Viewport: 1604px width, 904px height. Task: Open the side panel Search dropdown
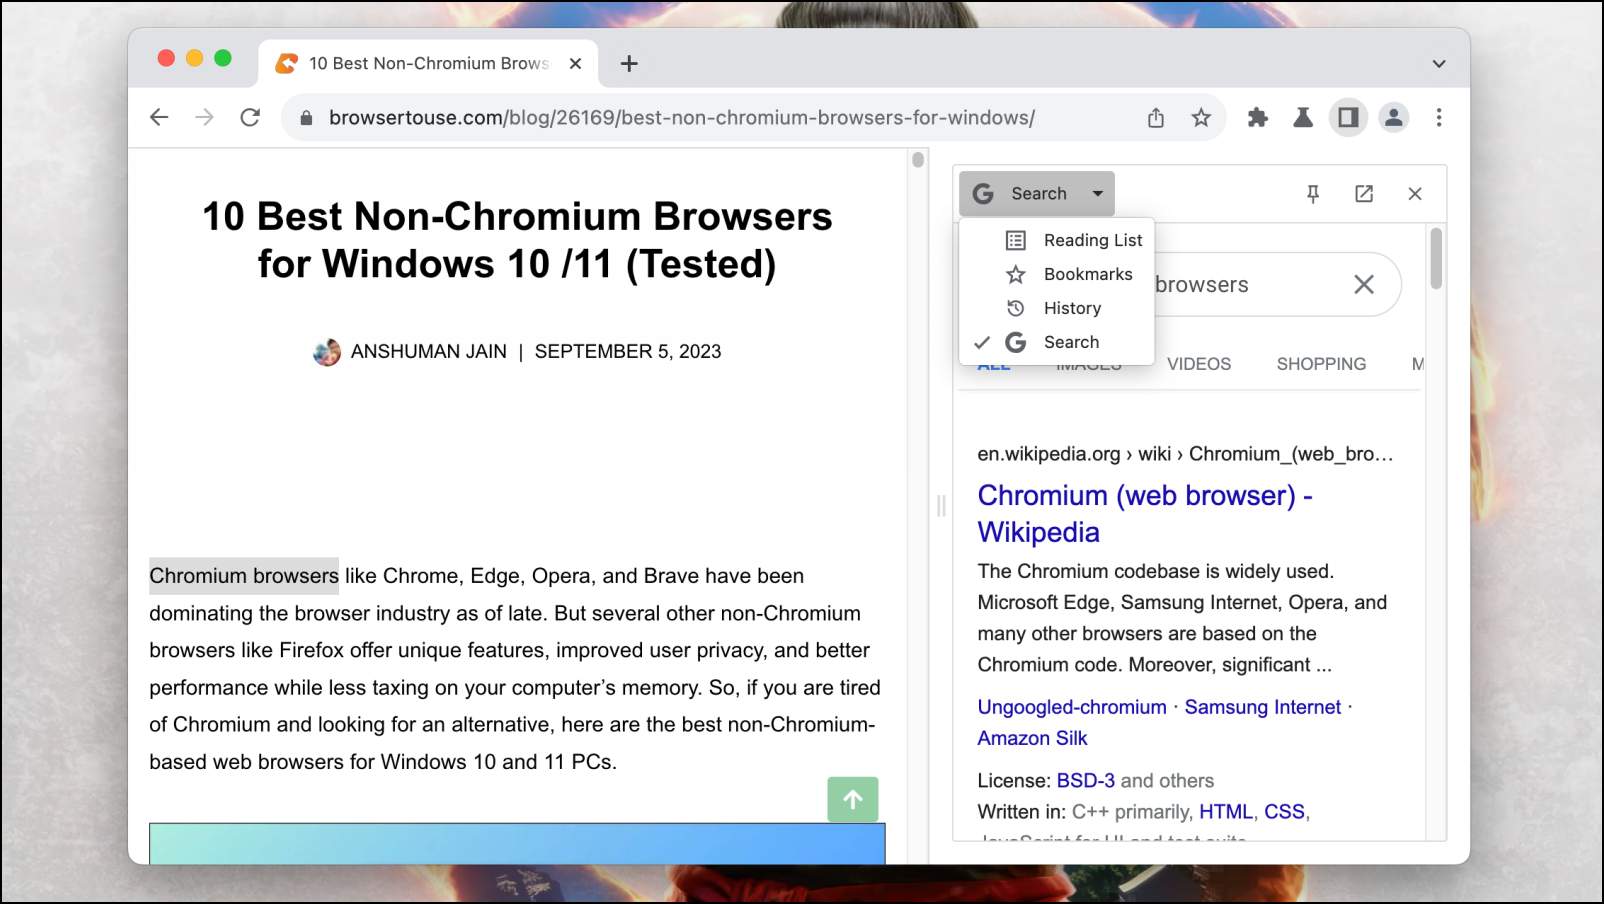point(1037,194)
